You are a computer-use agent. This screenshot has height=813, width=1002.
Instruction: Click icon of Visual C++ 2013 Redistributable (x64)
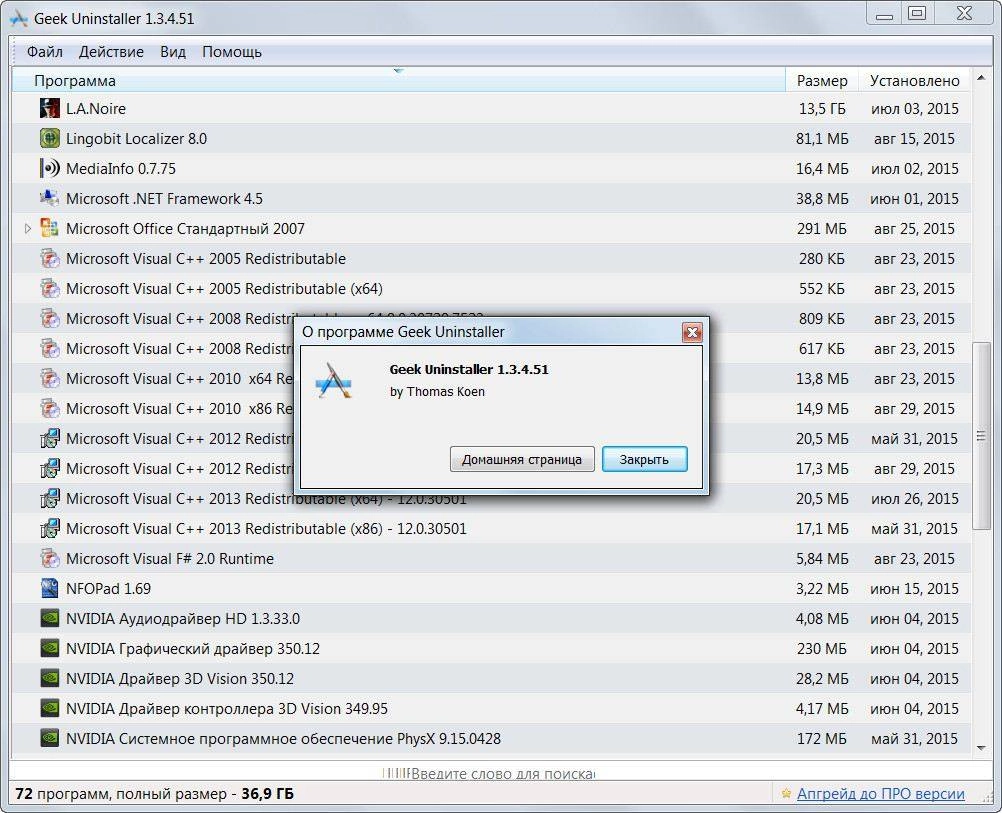[x=49, y=499]
